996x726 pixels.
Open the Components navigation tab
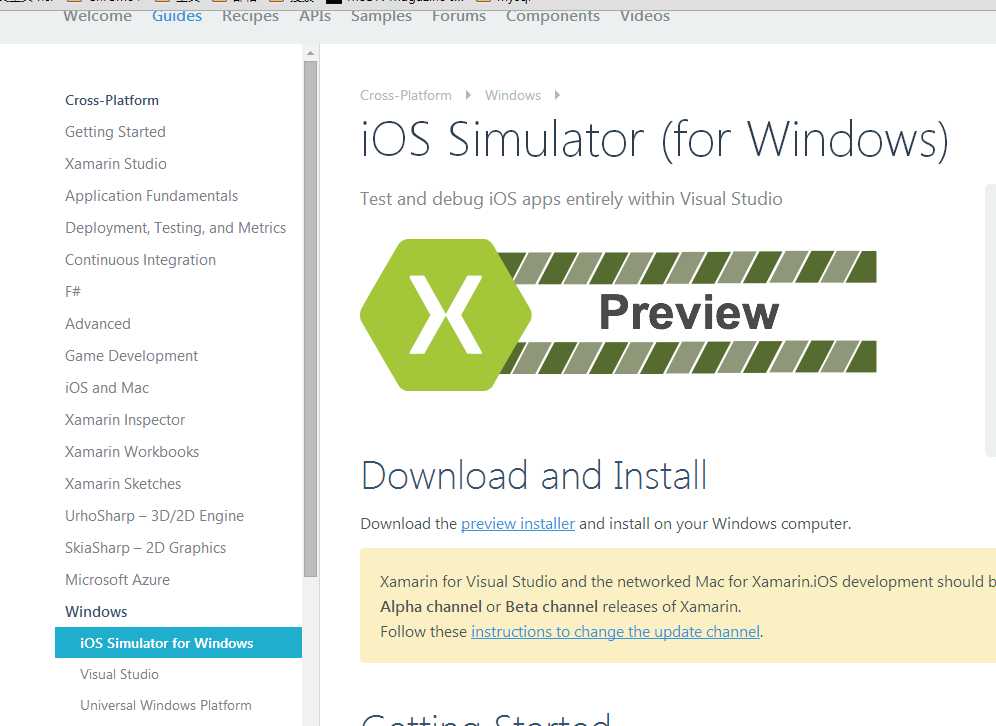[553, 16]
